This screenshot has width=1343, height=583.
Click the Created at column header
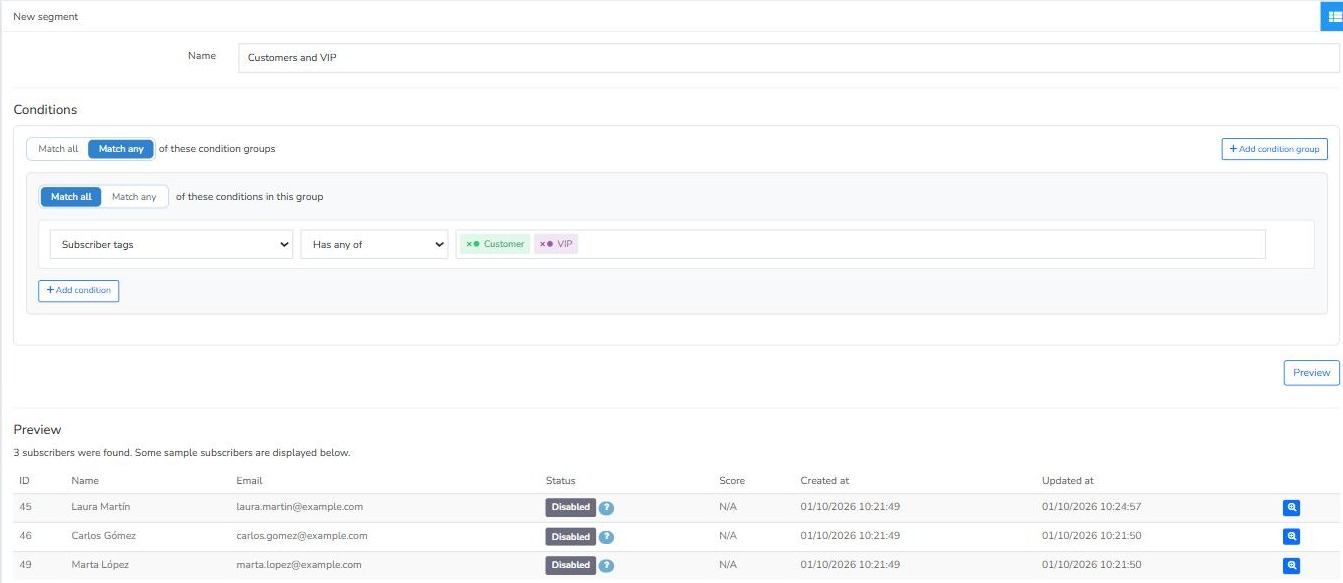[x=825, y=481]
